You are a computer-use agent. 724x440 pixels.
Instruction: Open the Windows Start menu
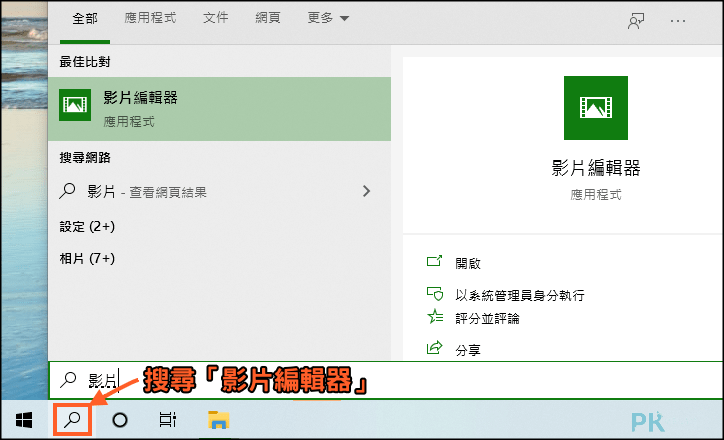(x=24, y=420)
